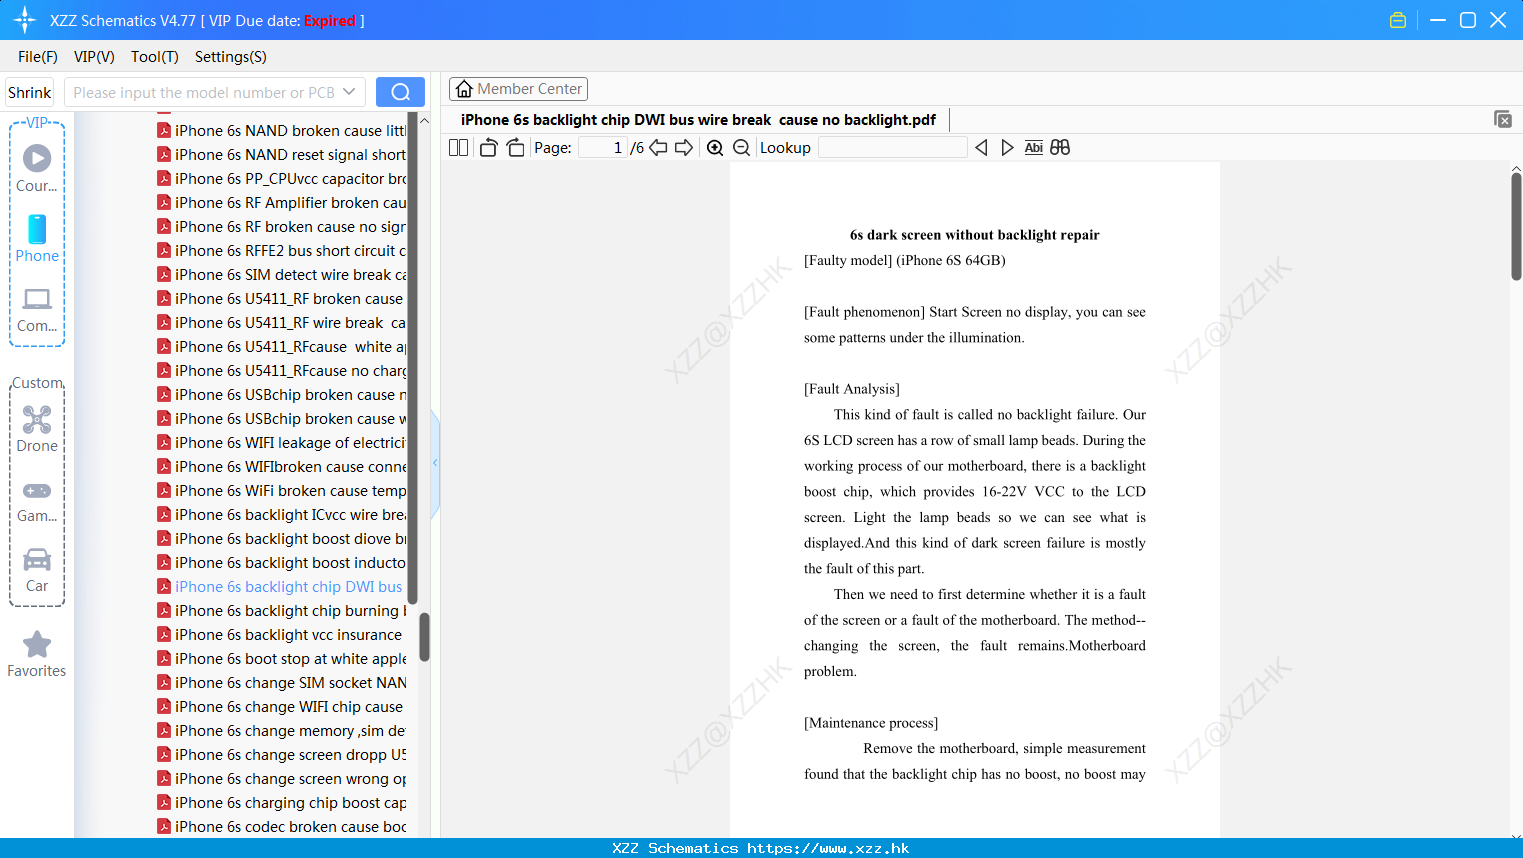Open 'iPhone 6s SIM detect wire break' file
Screen dimensions: 1523x858
pyautogui.click(x=282, y=275)
